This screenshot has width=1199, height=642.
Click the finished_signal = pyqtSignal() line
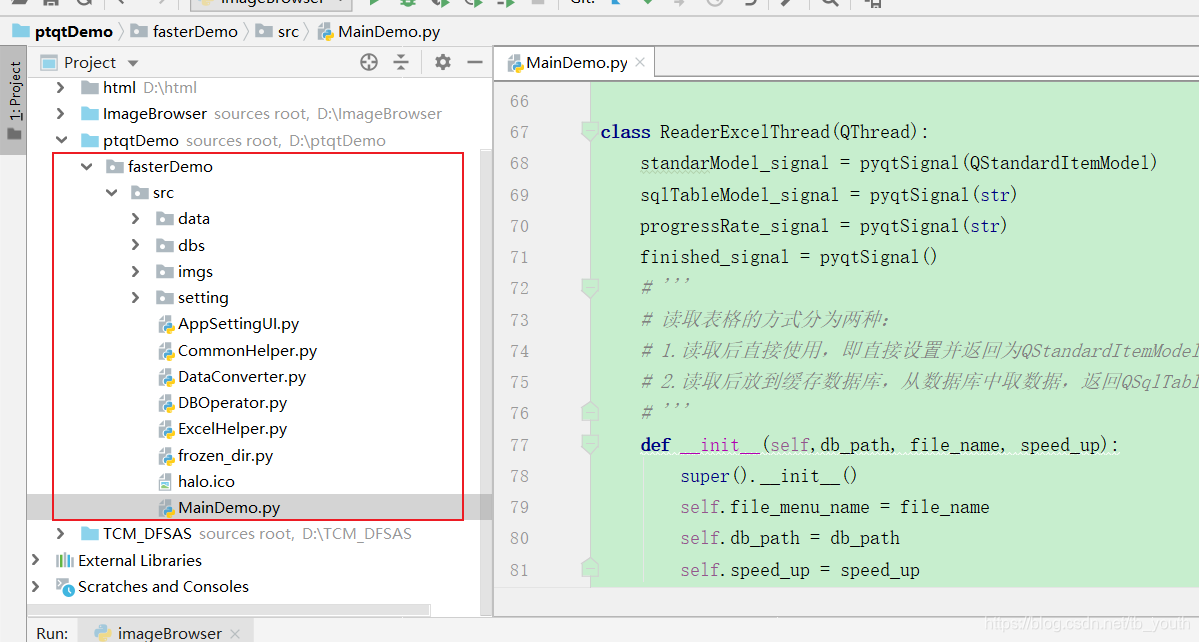788,257
